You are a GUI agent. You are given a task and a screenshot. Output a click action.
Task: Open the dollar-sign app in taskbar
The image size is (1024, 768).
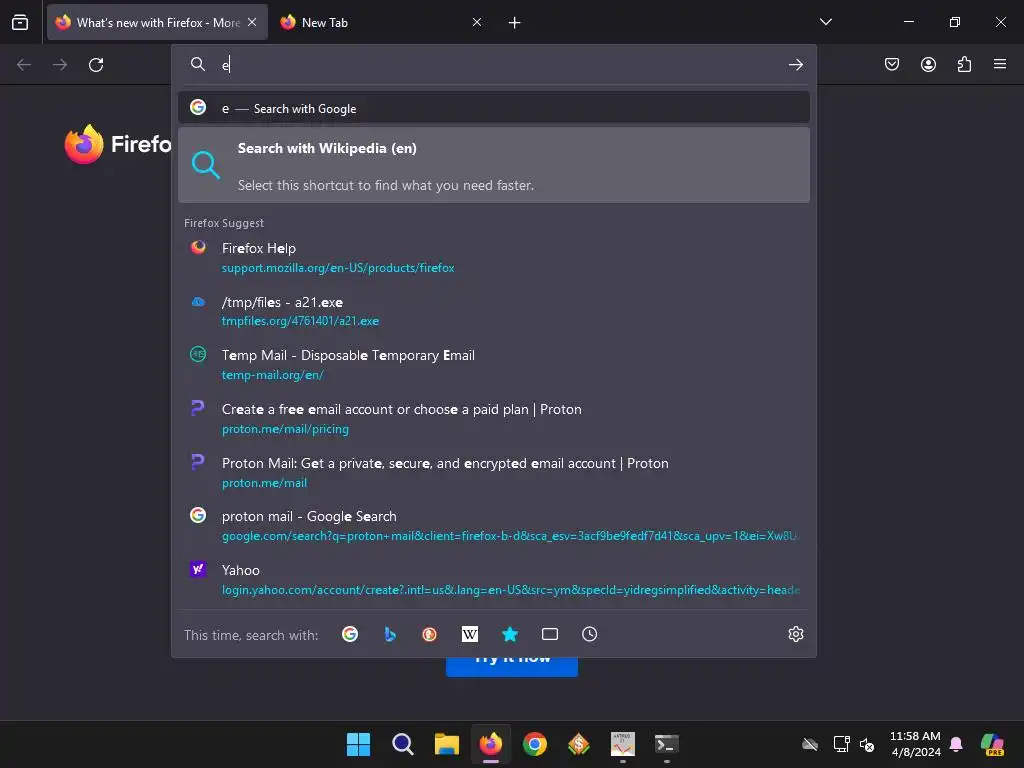pyautogui.click(x=579, y=744)
